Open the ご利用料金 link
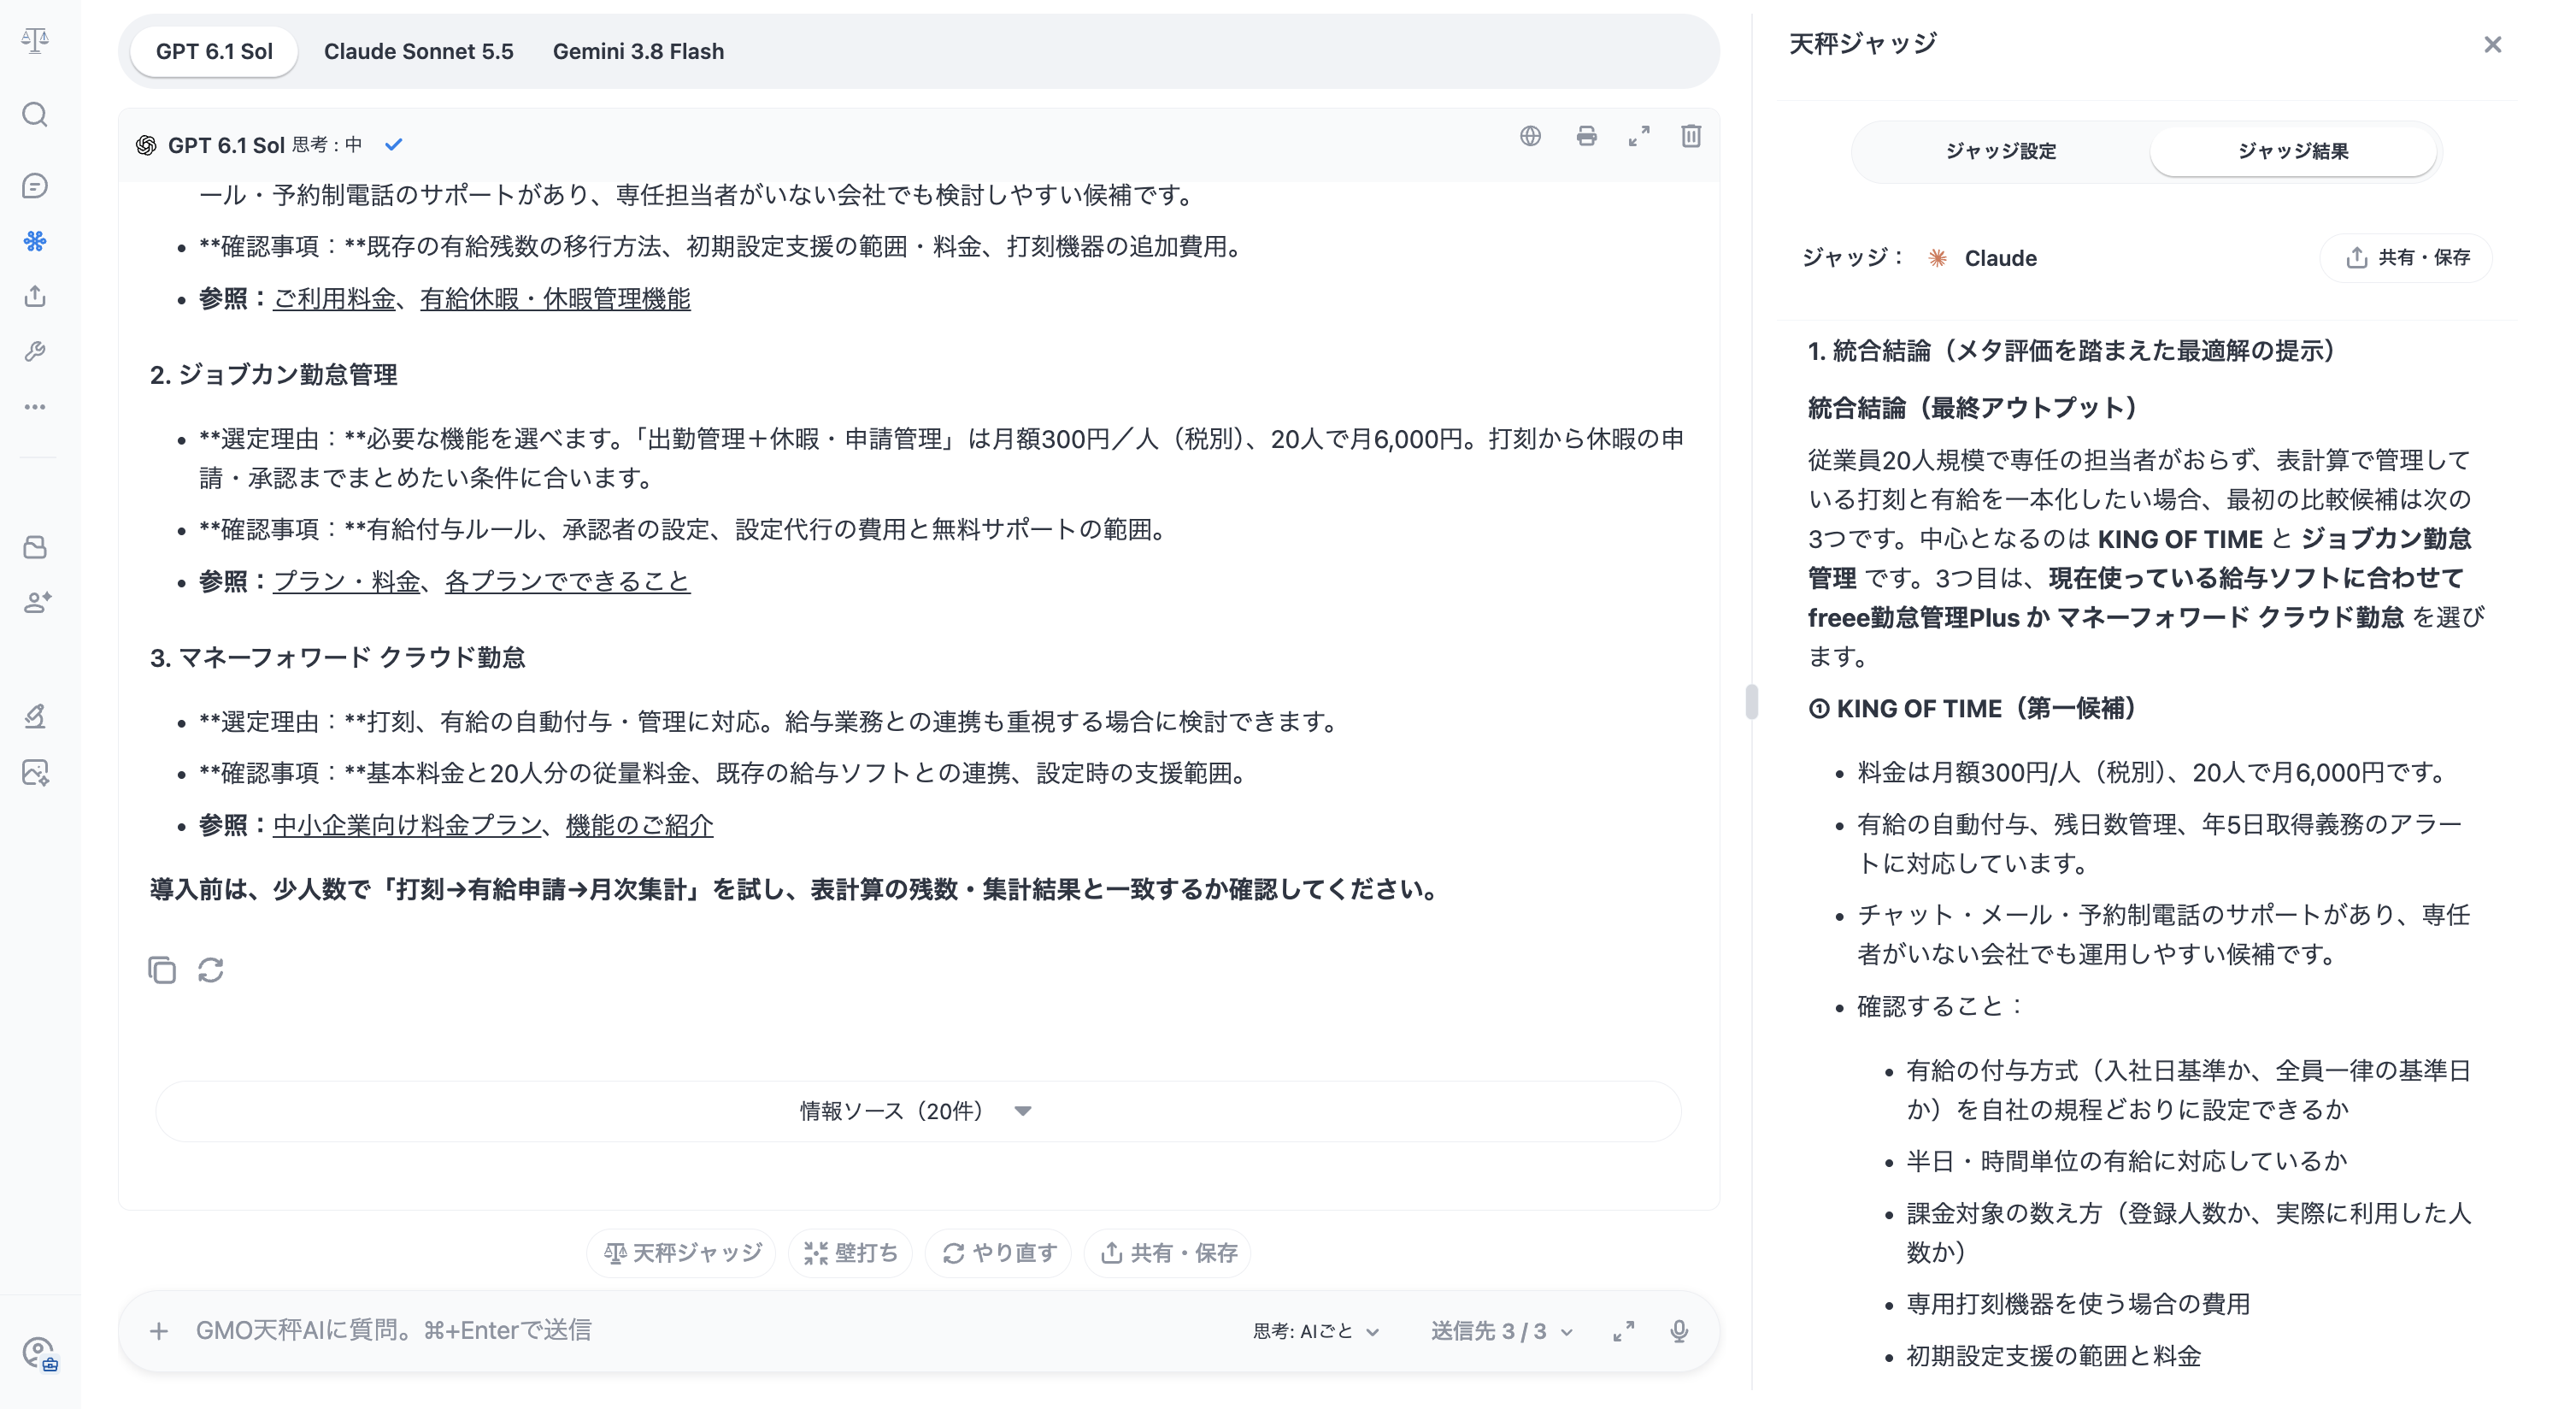The image size is (2576, 1409). 334,299
